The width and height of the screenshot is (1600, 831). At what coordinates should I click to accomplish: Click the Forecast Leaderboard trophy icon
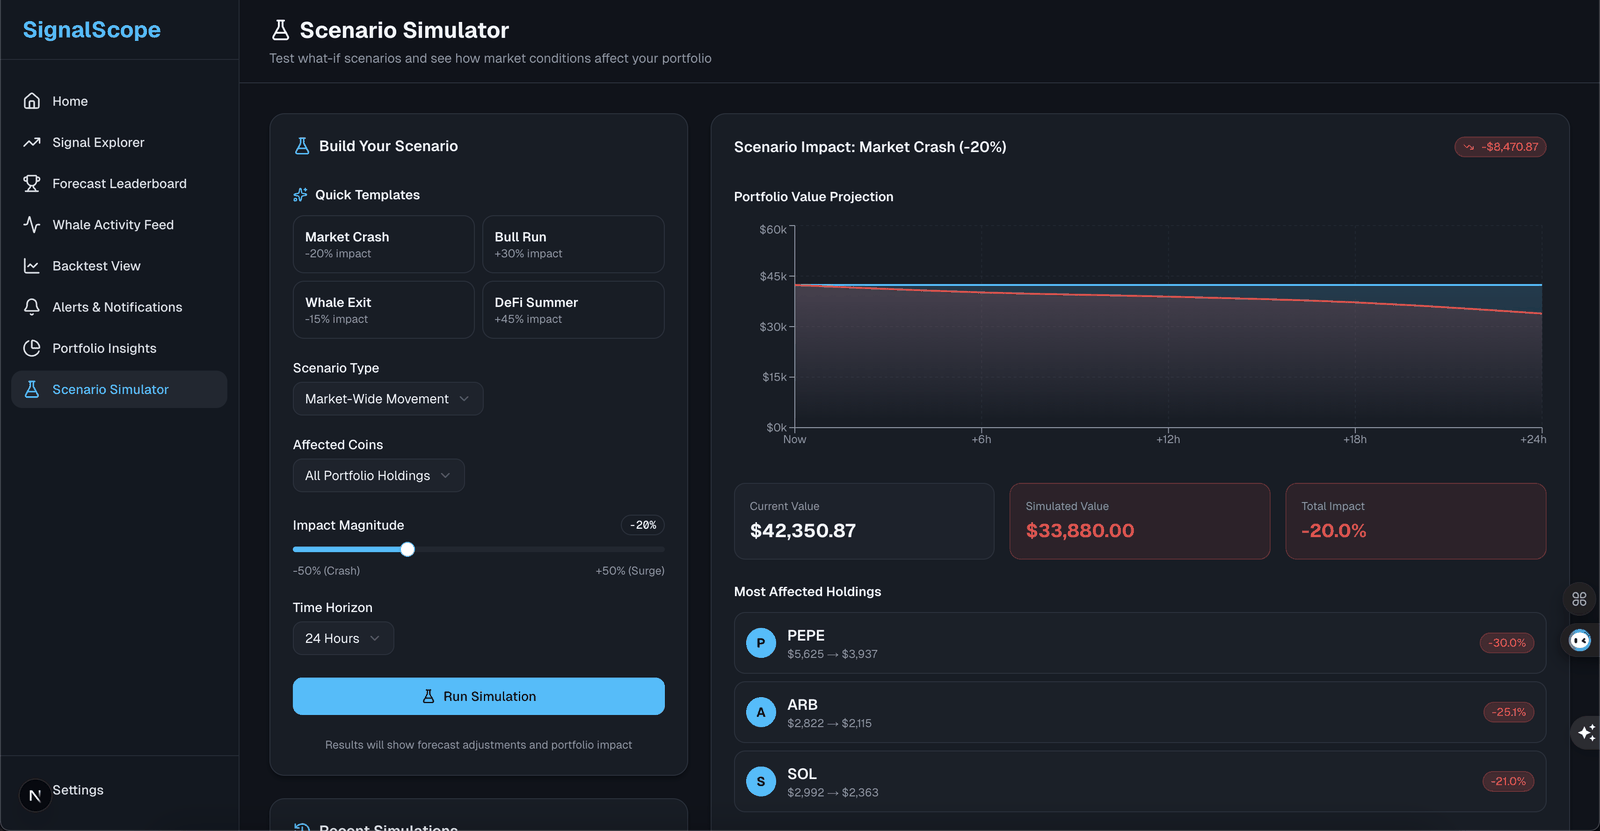coord(32,183)
